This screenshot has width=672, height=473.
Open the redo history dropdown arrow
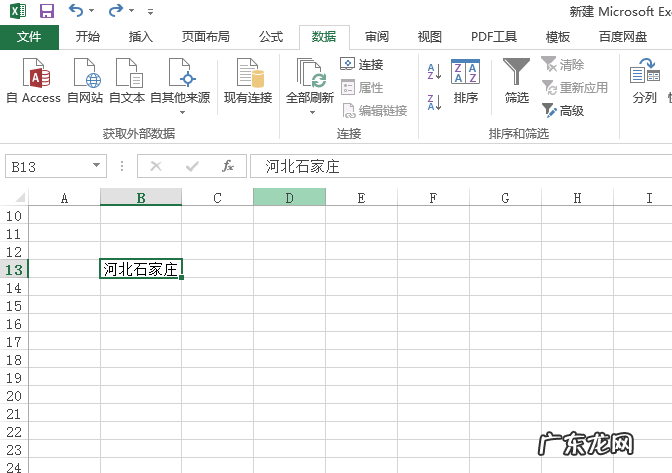tap(132, 11)
